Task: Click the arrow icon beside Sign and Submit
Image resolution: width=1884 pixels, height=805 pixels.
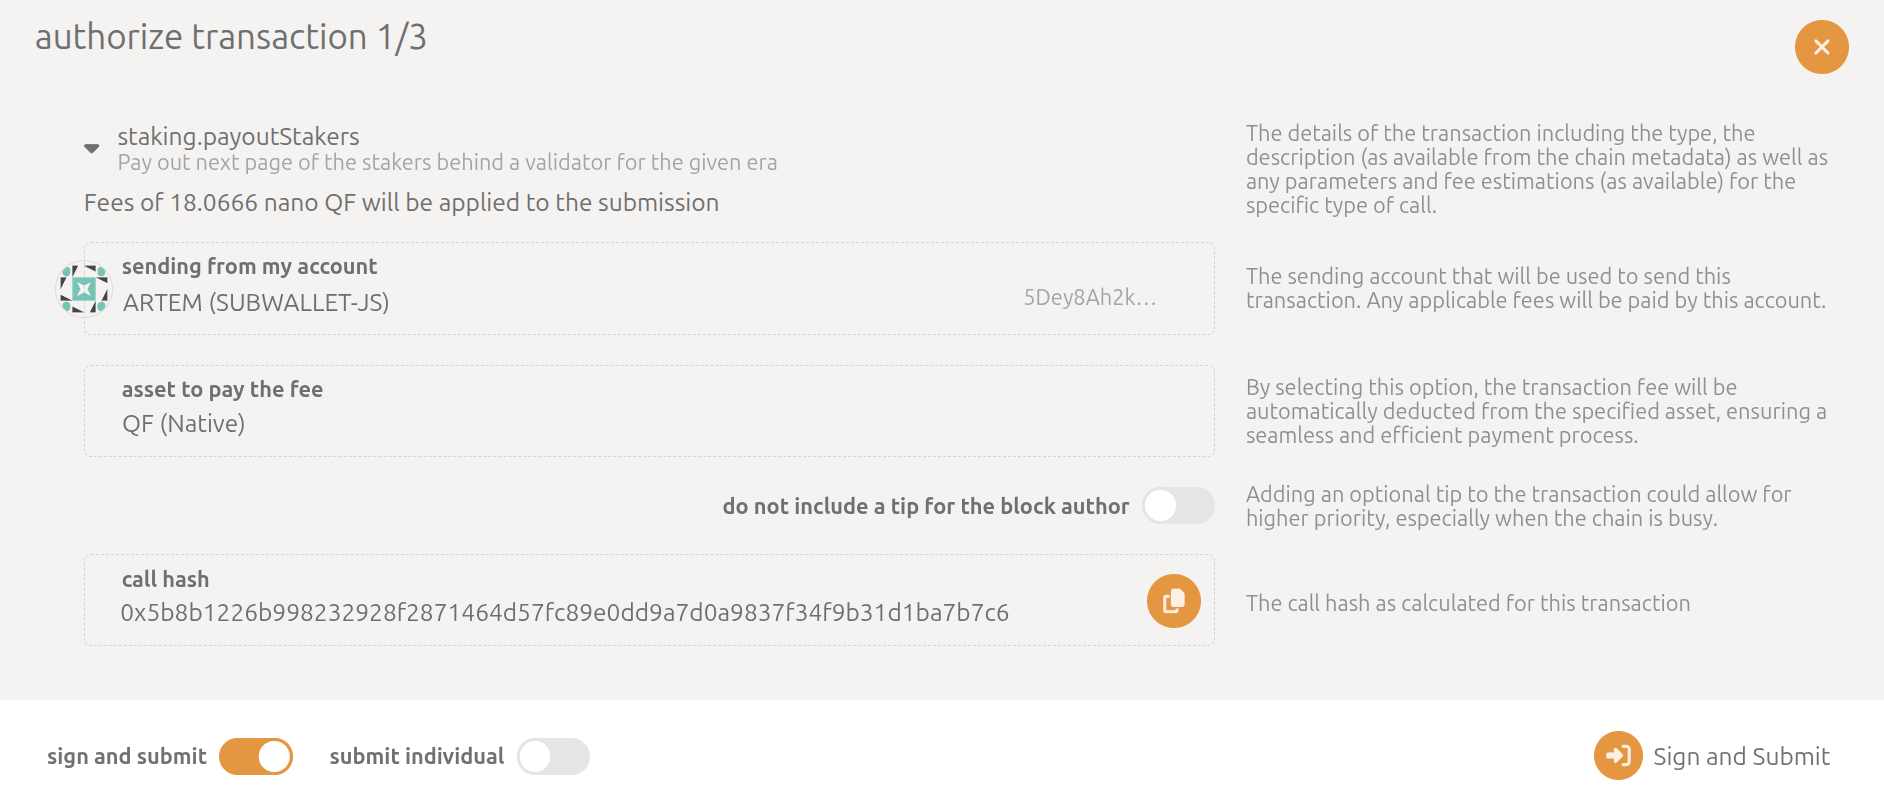Action: [x=1618, y=756]
